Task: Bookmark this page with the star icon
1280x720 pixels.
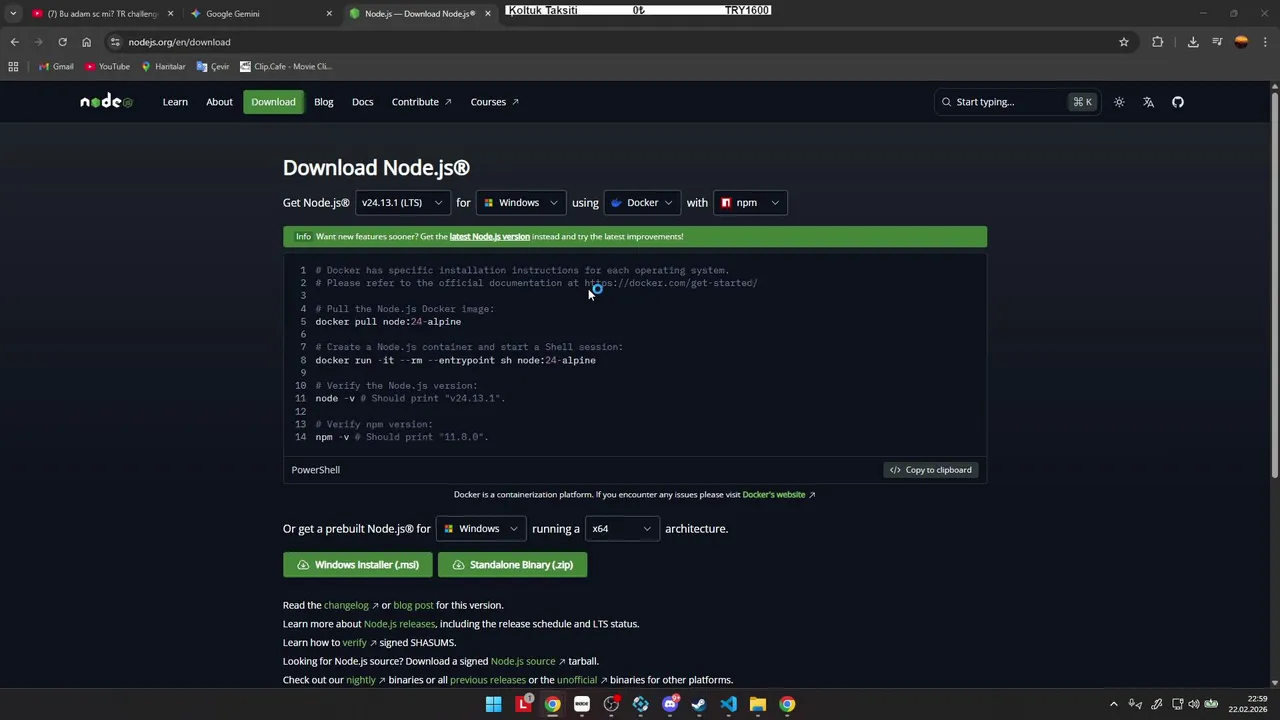Action: (x=1124, y=42)
